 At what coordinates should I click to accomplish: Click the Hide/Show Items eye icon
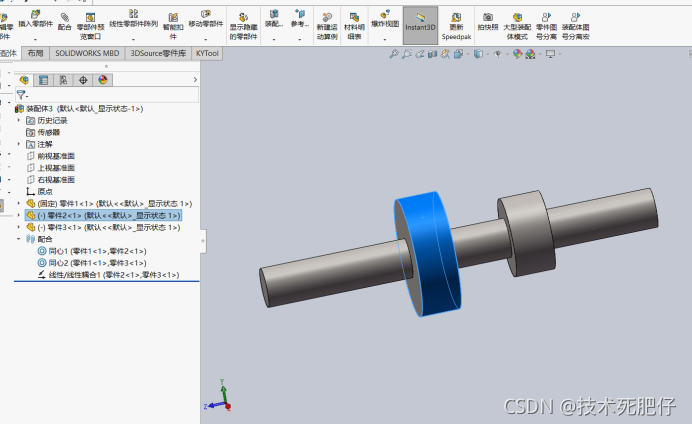pos(498,54)
